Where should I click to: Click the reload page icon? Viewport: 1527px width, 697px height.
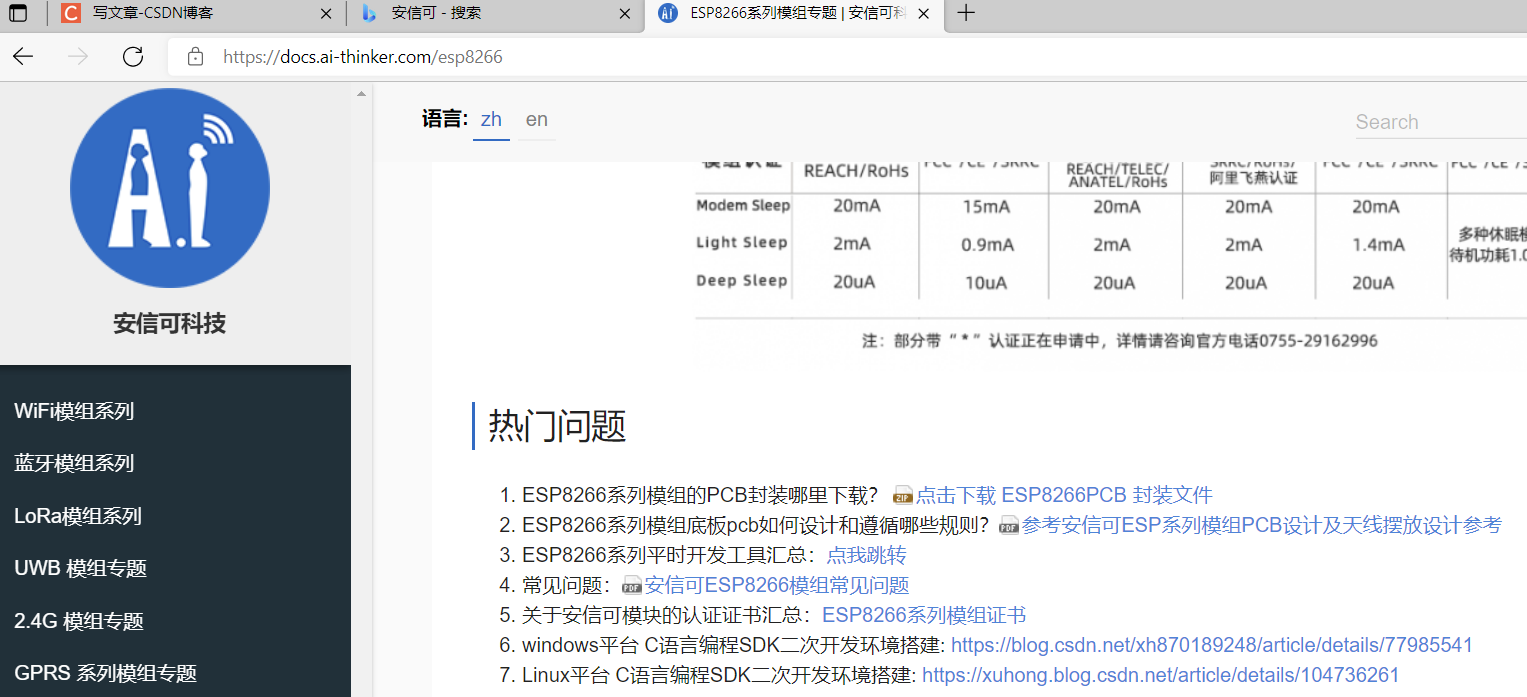coord(133,57)
